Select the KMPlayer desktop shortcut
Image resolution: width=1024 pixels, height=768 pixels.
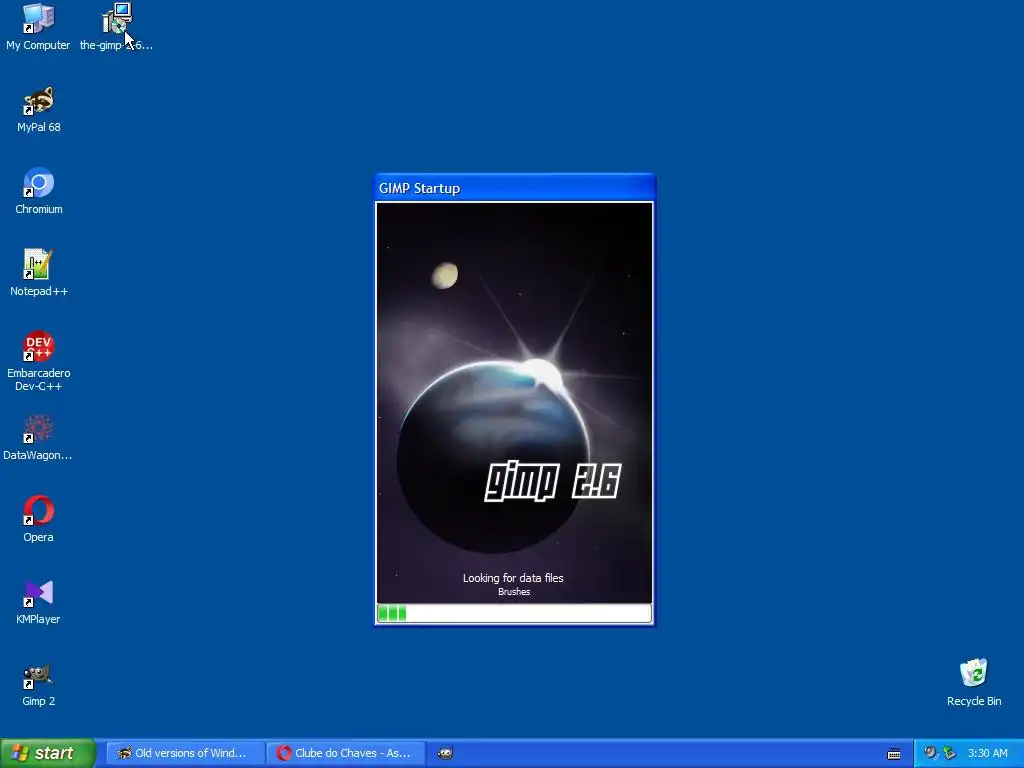38,601
